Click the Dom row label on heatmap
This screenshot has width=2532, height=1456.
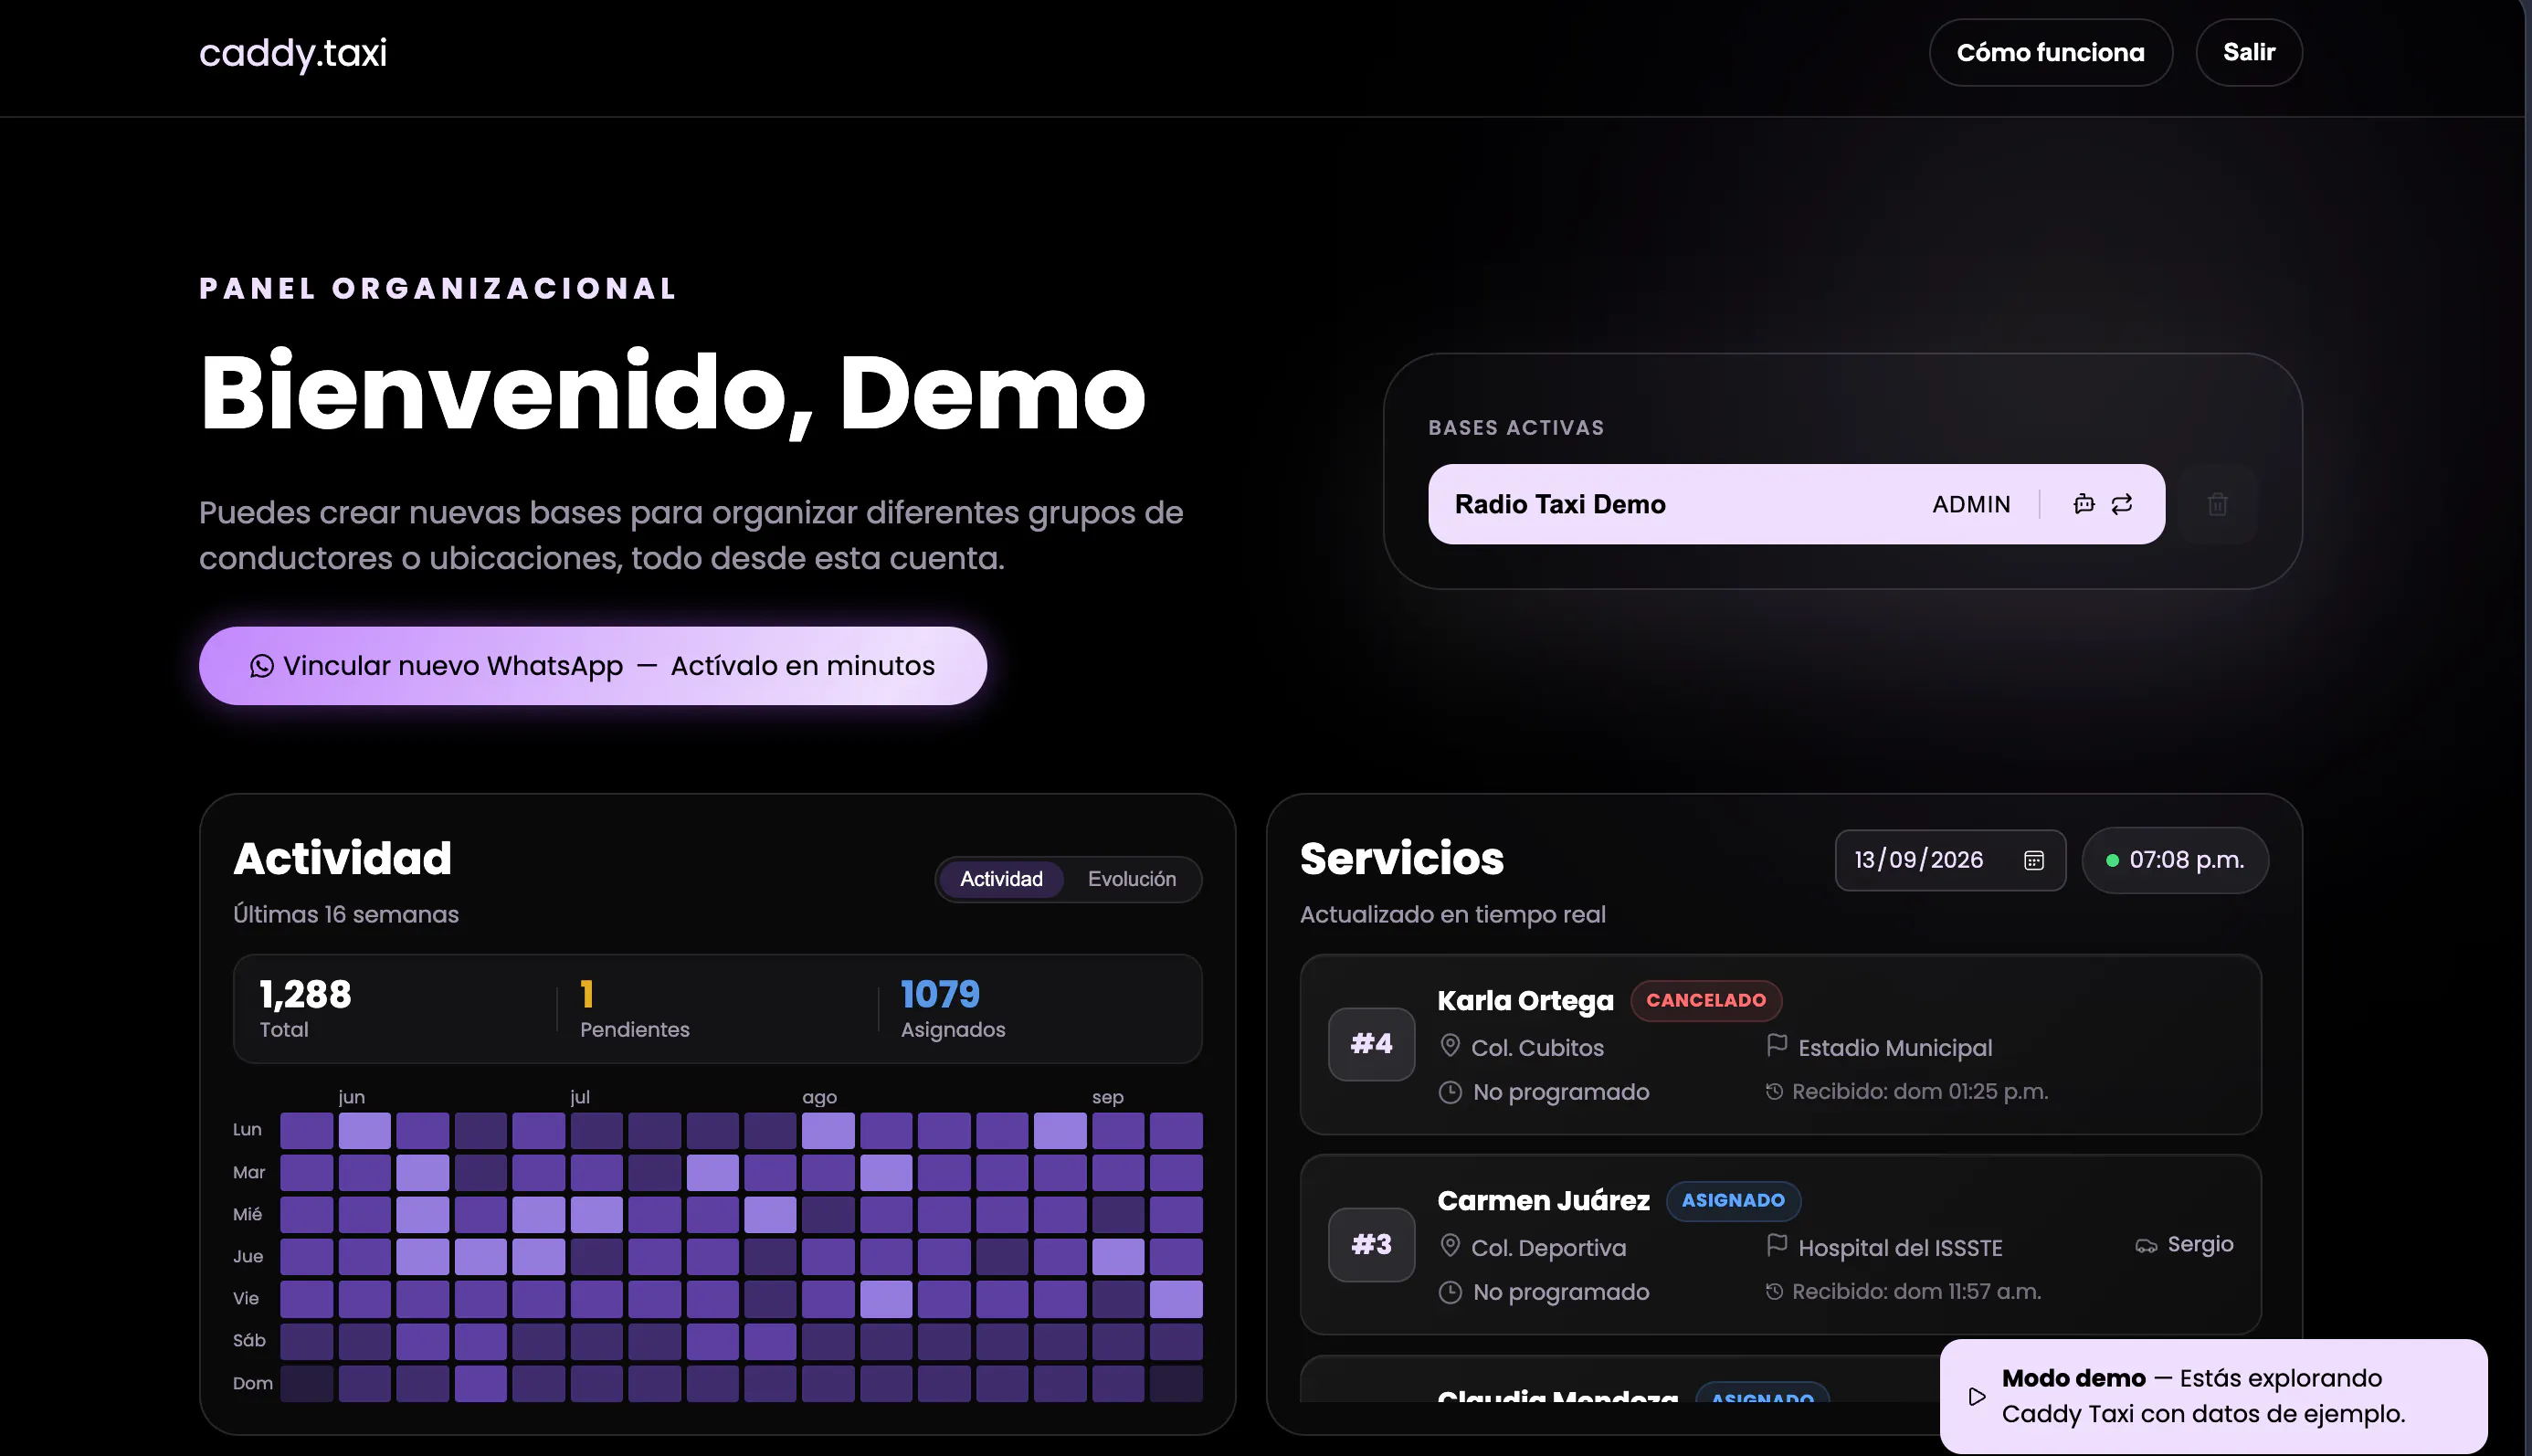tap(252, 1383)
